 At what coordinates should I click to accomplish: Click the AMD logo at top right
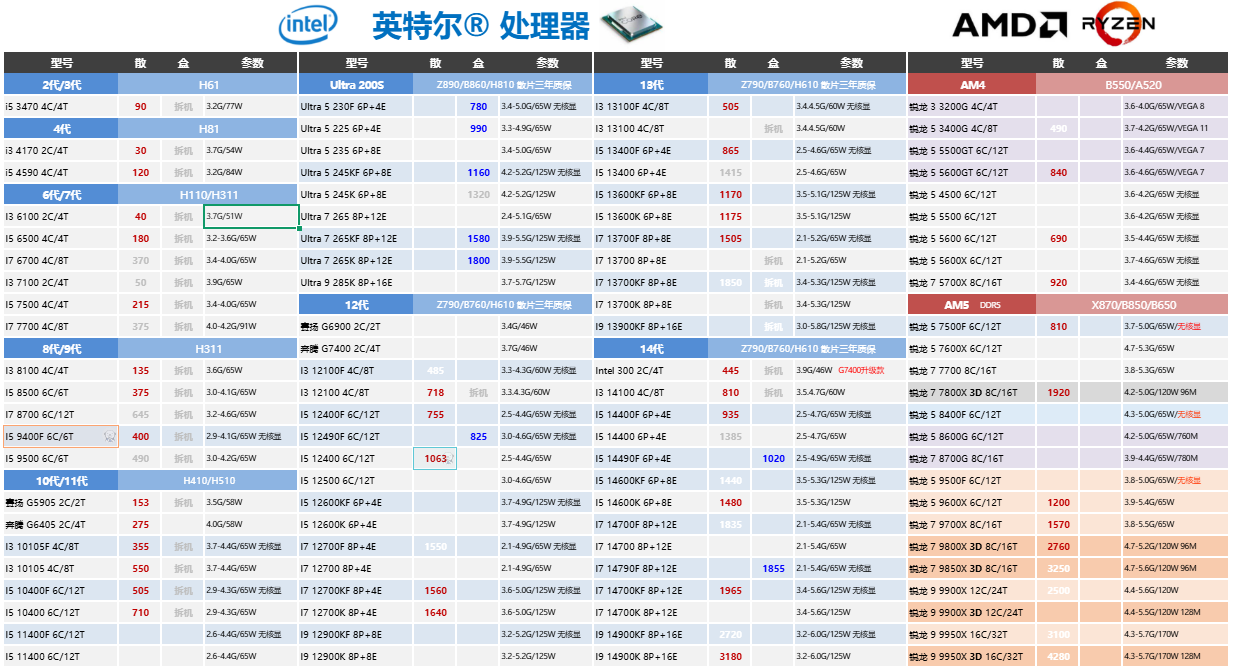[x=1009, y=25]
